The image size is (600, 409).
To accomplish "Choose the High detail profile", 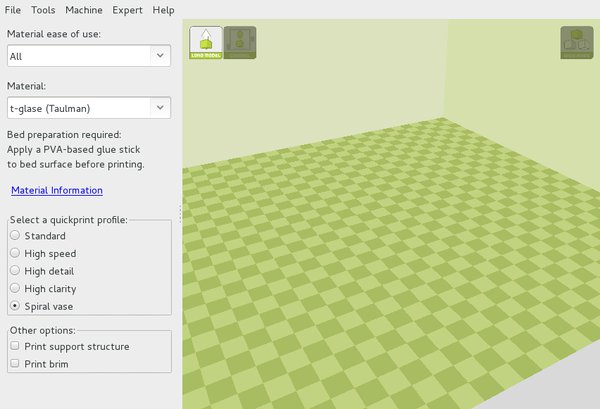I will point(15,271).
